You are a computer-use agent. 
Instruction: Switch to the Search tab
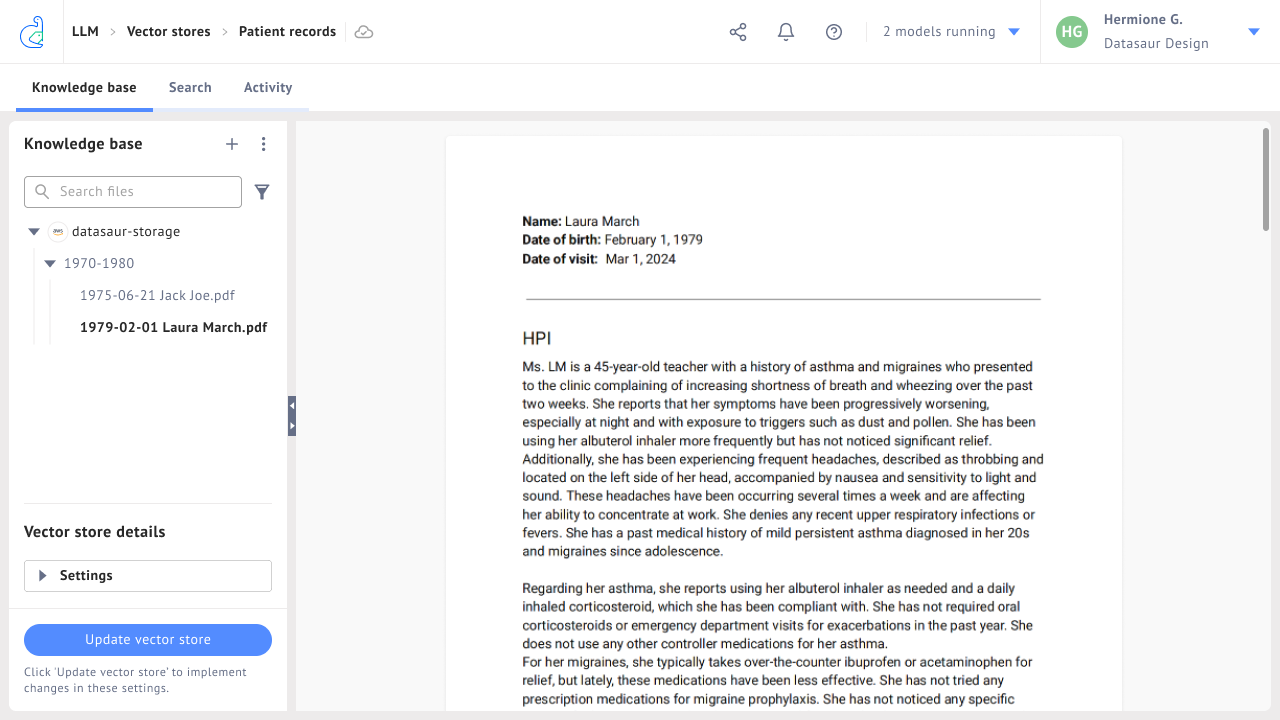tap(190, 88)
